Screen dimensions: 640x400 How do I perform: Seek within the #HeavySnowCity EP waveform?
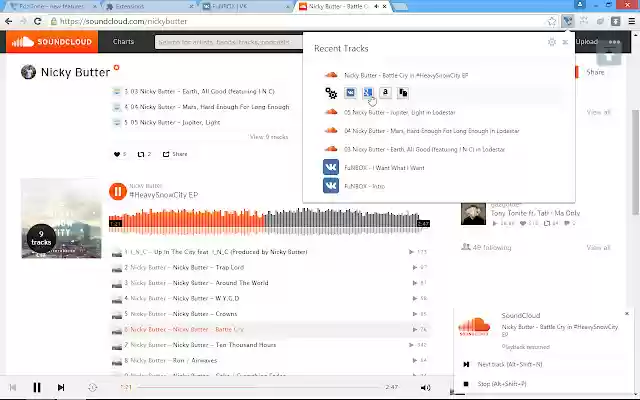(269, 222)
